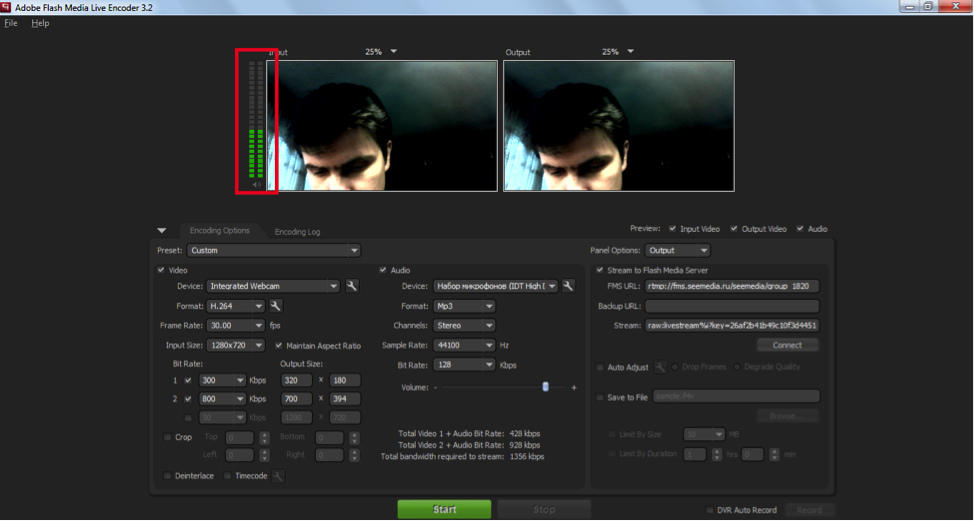The image size is (974, 521).
Task: Open Timecode settings wrench icon
Action: coord(279,476)
